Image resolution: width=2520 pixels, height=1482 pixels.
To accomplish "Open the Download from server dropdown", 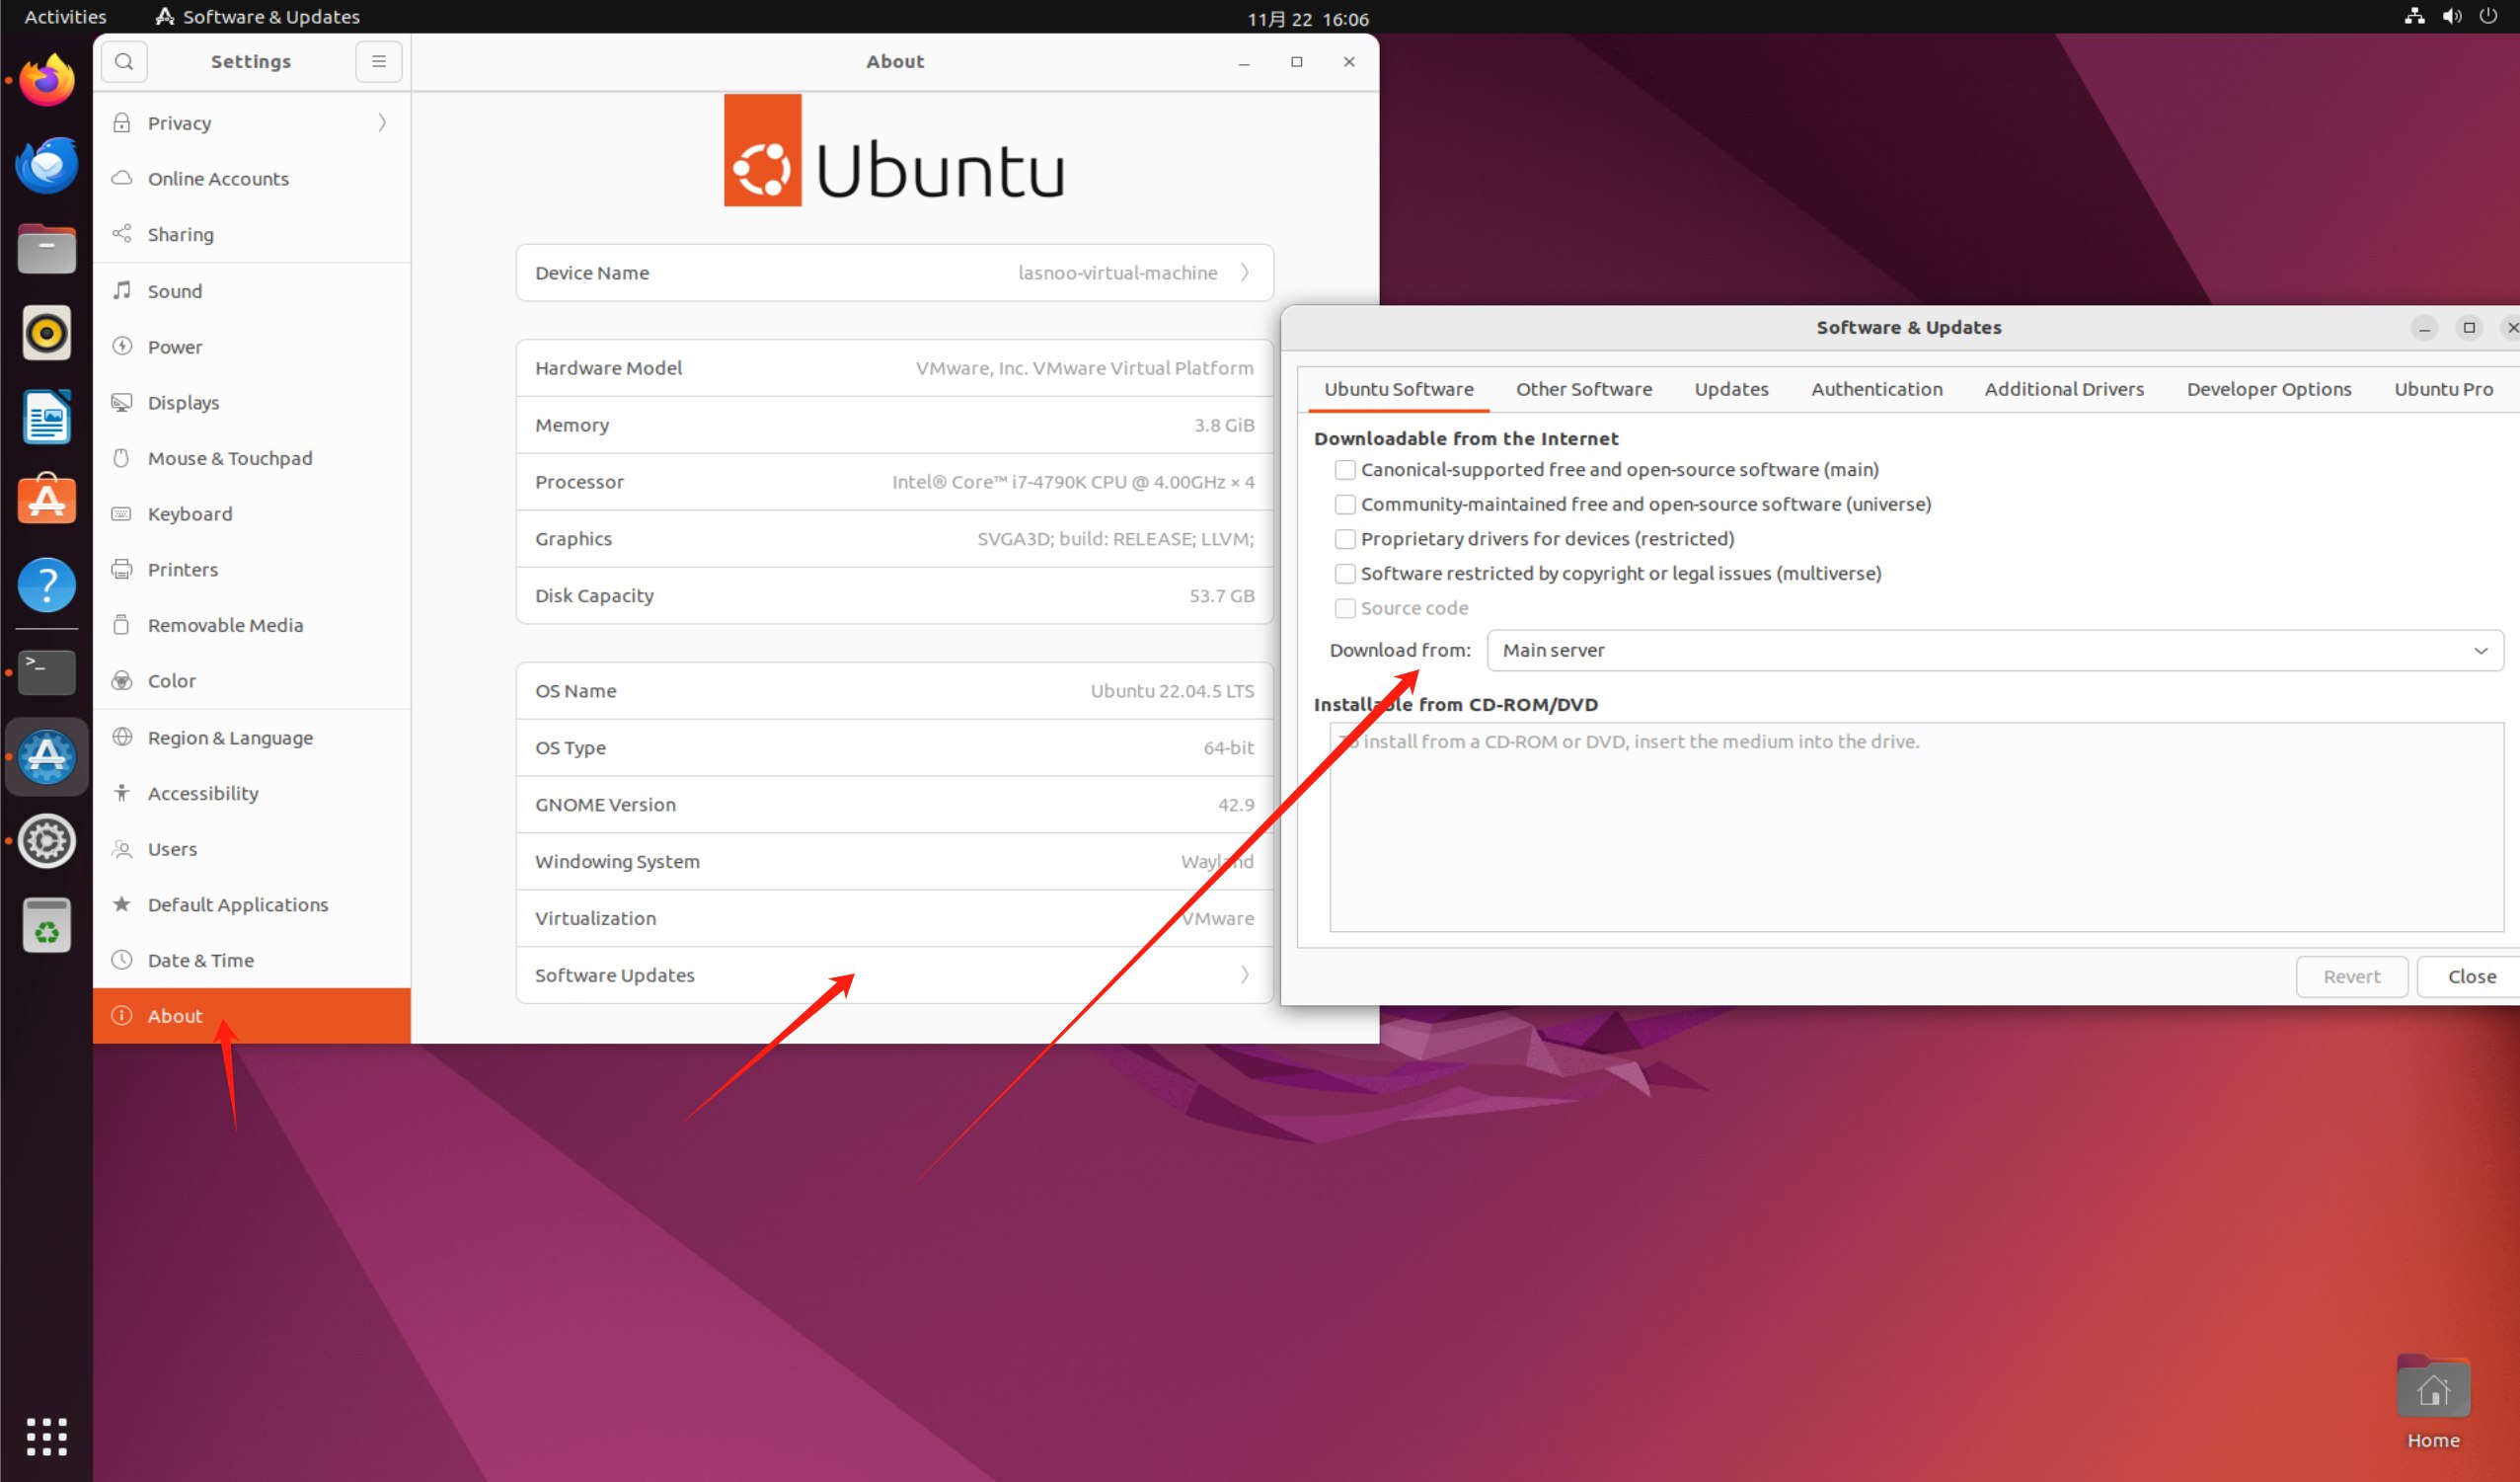I will pos(1994,650).
